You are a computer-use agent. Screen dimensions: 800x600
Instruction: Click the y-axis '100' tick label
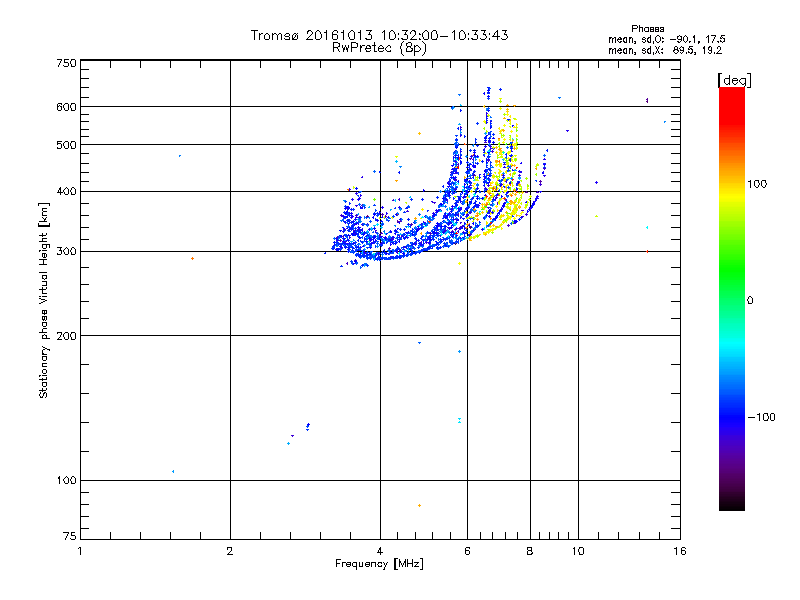tap(66, 480)
